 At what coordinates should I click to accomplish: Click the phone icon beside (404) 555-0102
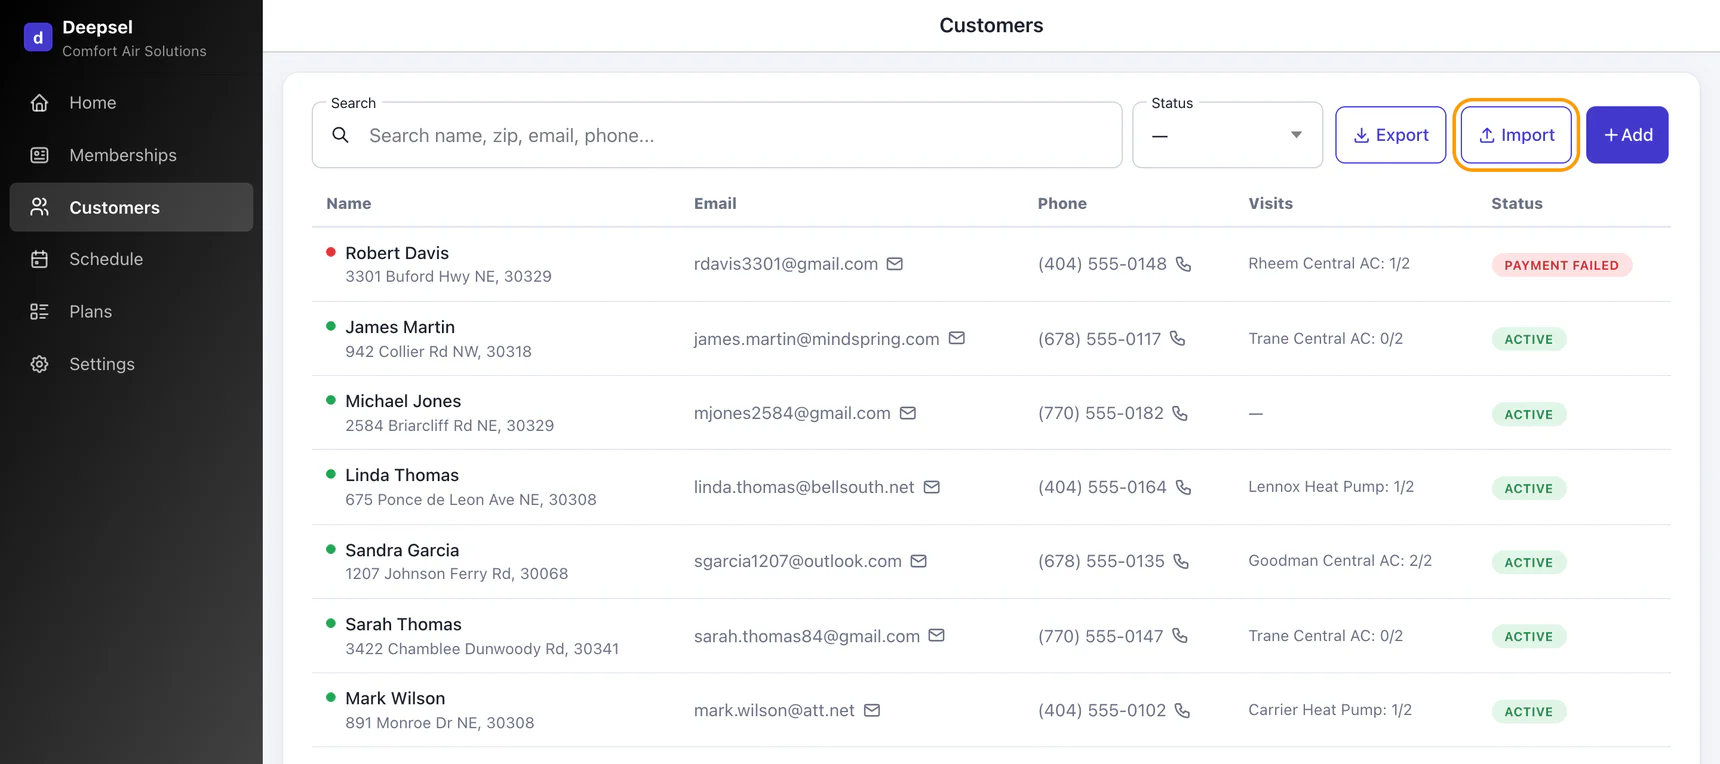coord(1183,710)
